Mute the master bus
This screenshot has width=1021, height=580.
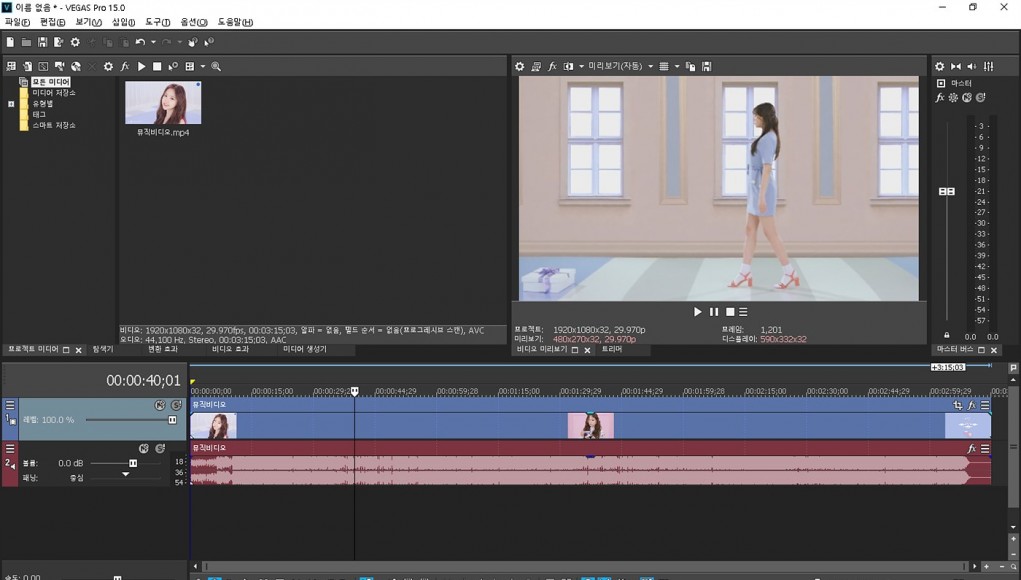[967, 98]
